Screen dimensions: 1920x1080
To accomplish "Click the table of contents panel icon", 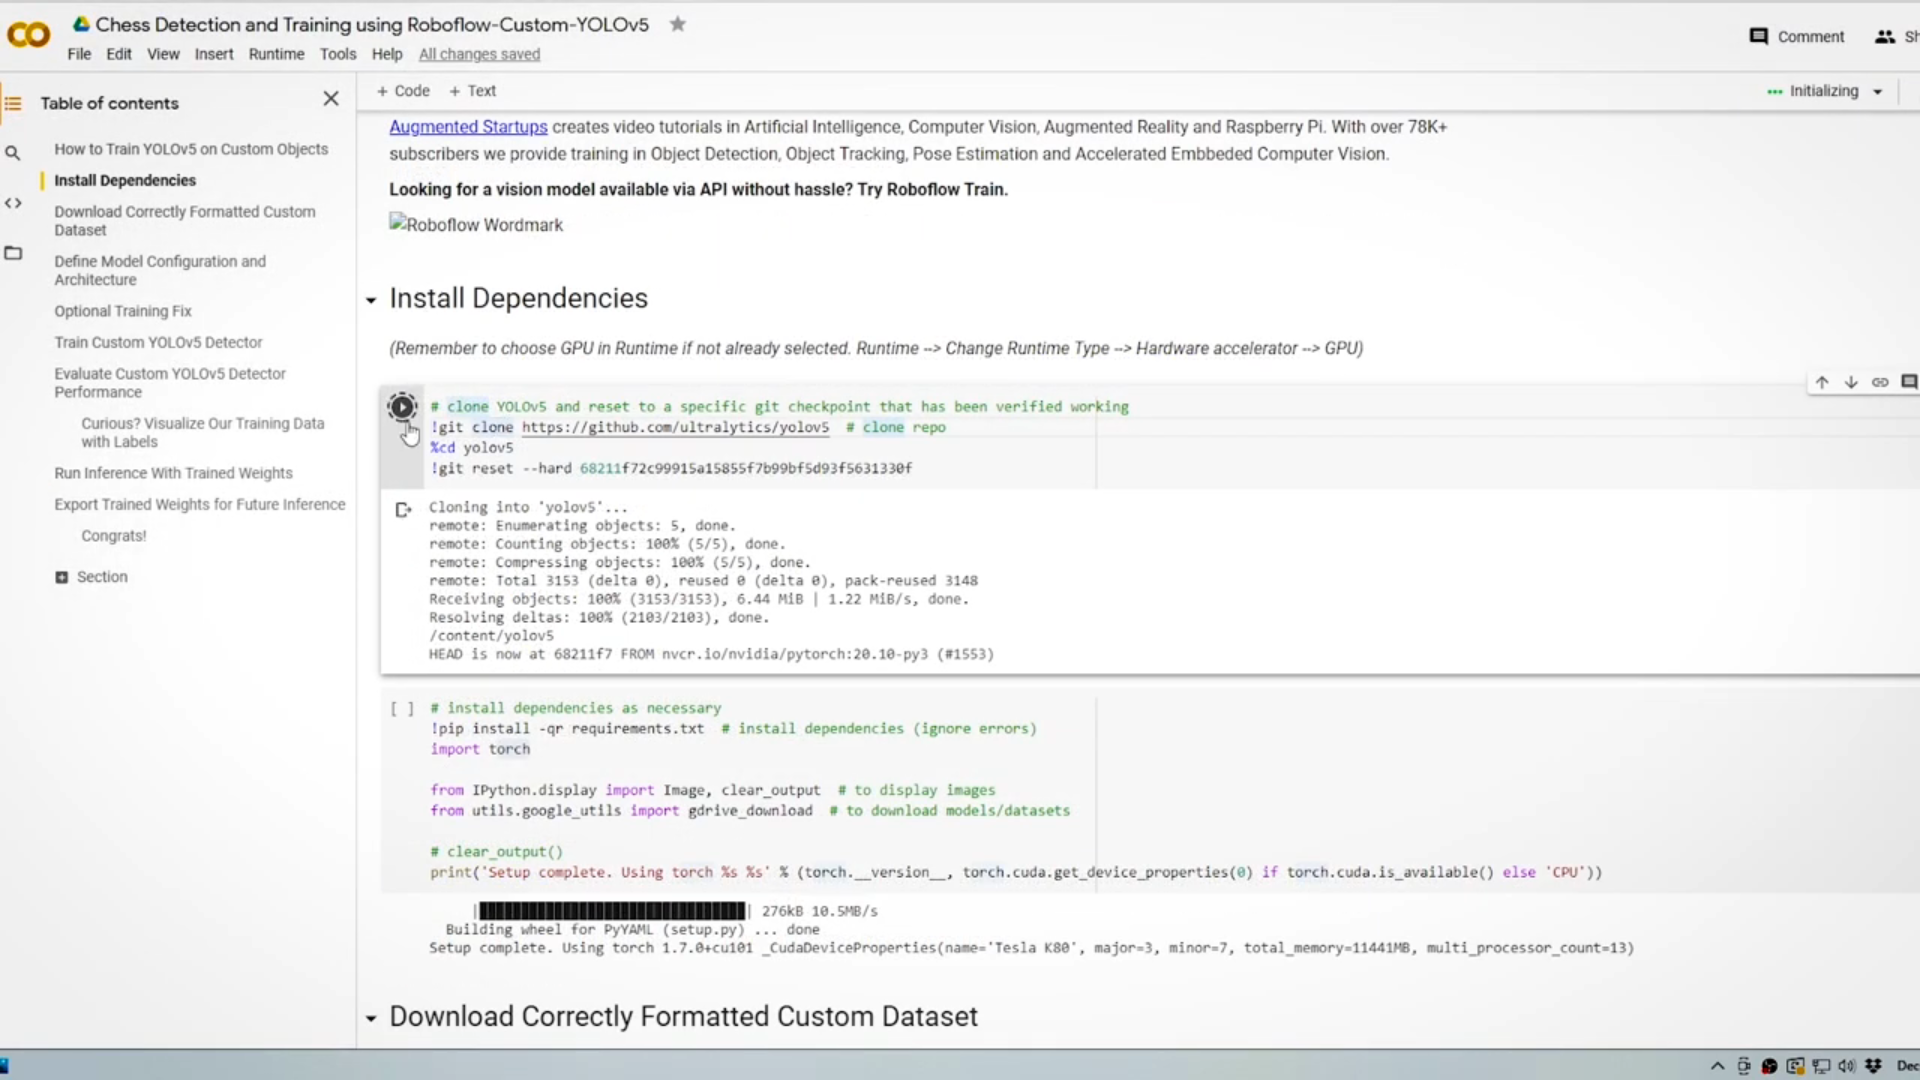I will tap(13, 103).
